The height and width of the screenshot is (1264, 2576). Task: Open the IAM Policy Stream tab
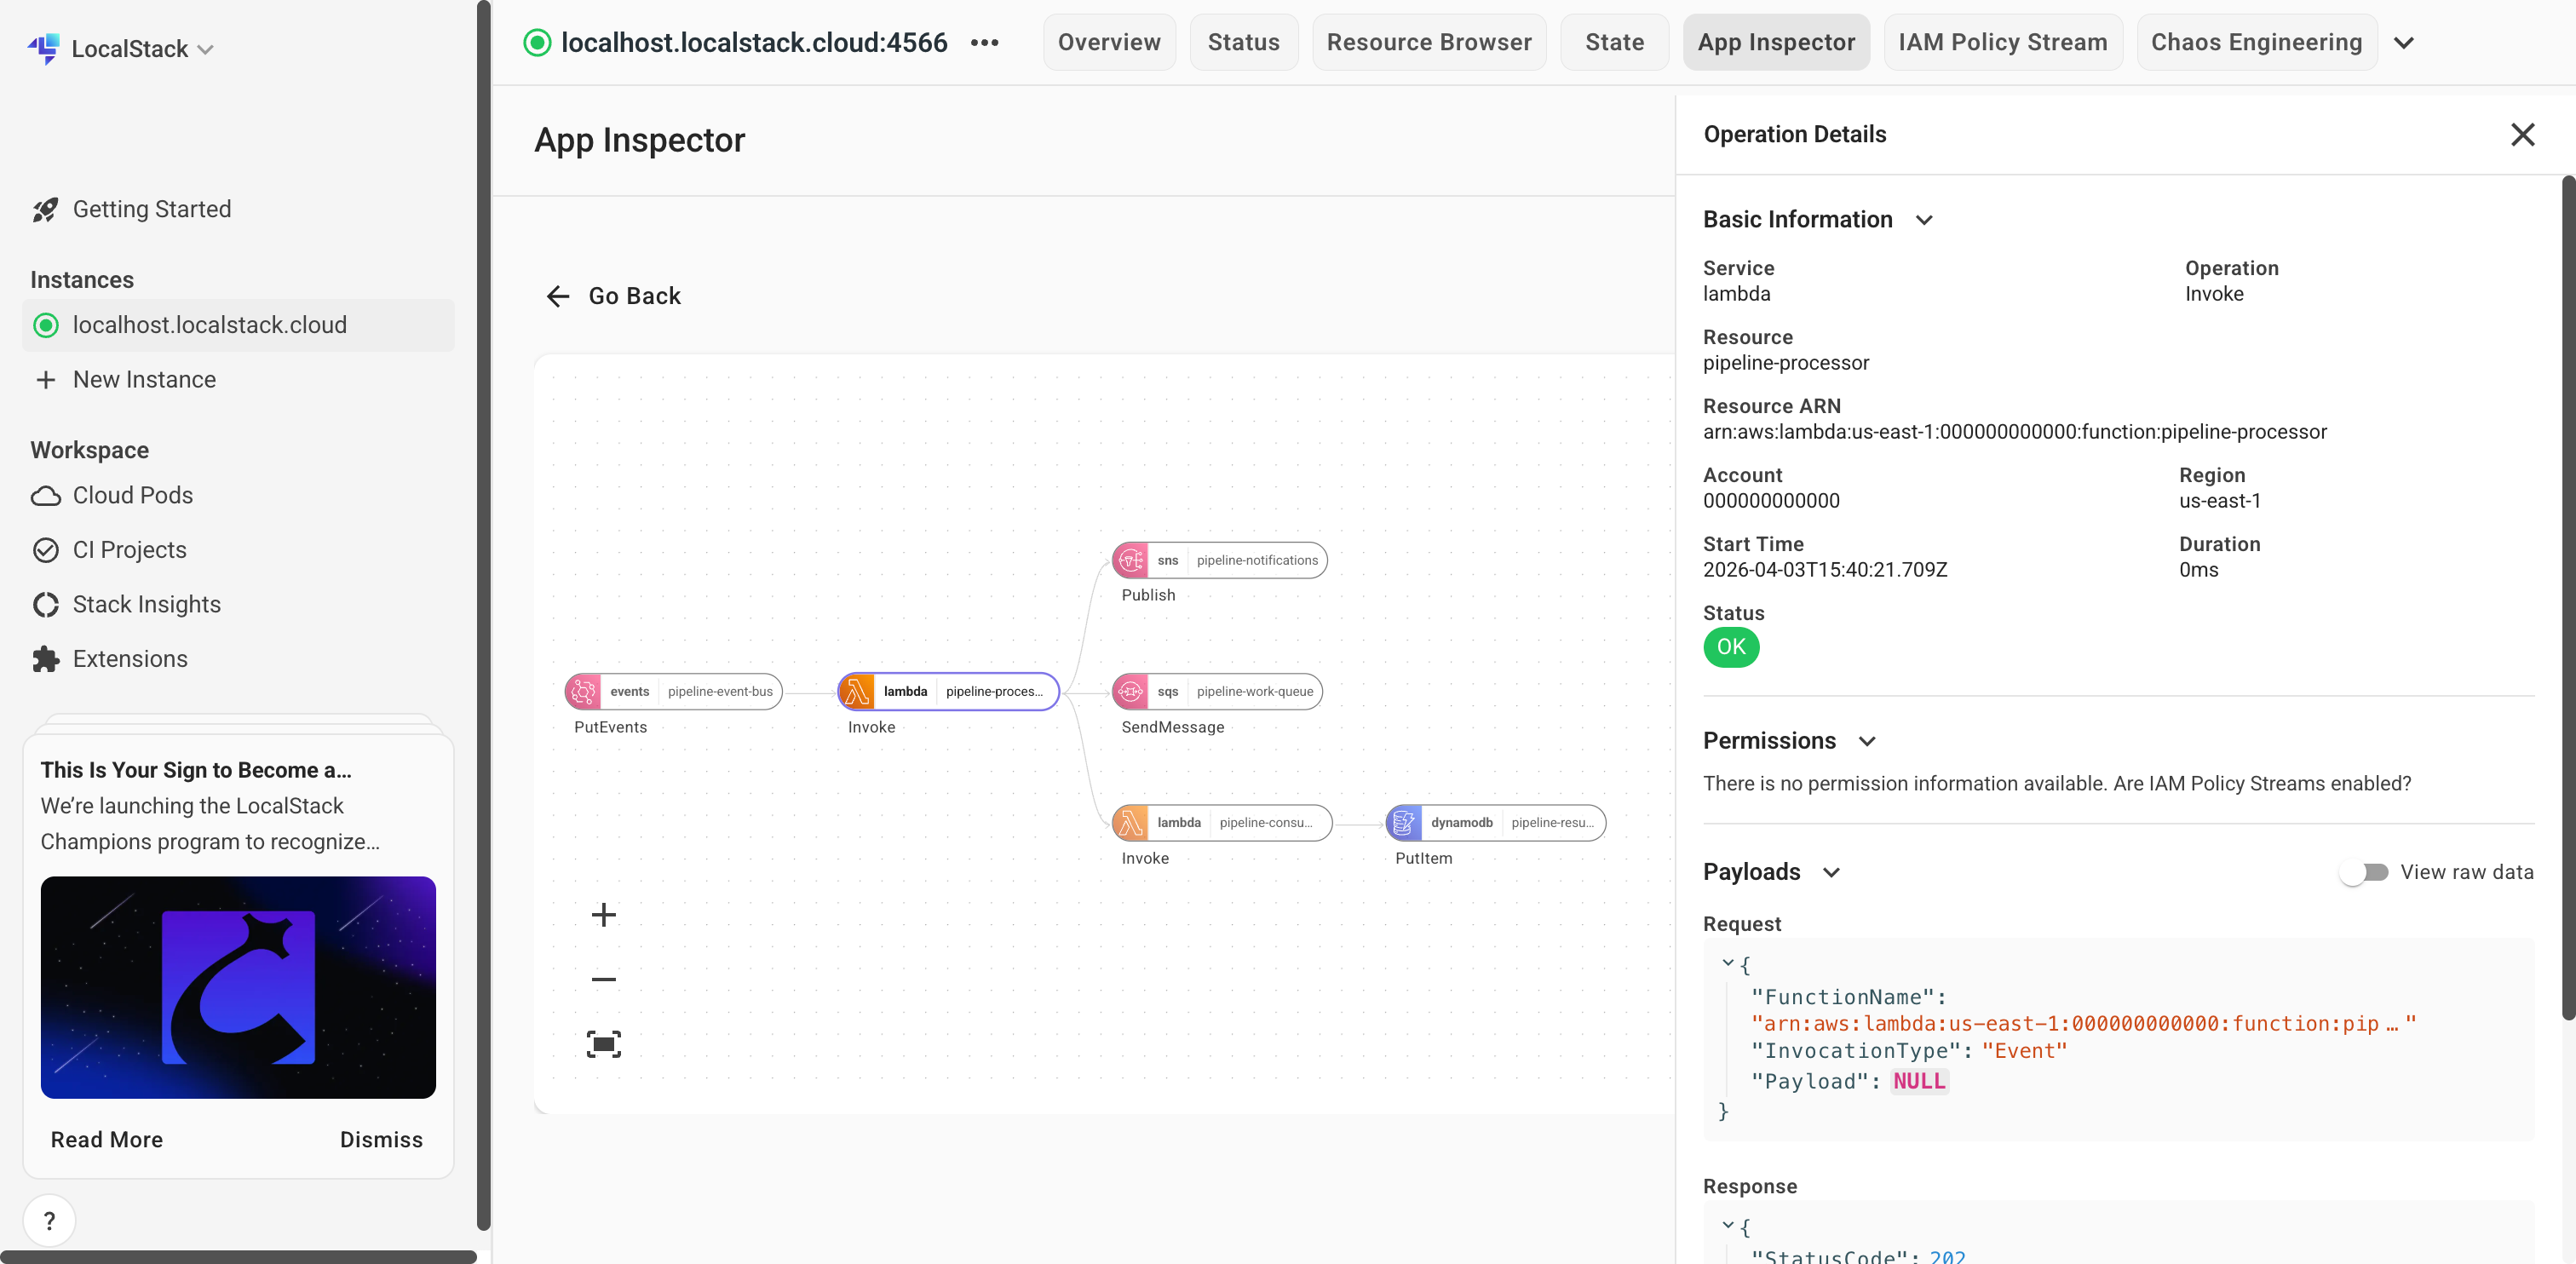2002,42
